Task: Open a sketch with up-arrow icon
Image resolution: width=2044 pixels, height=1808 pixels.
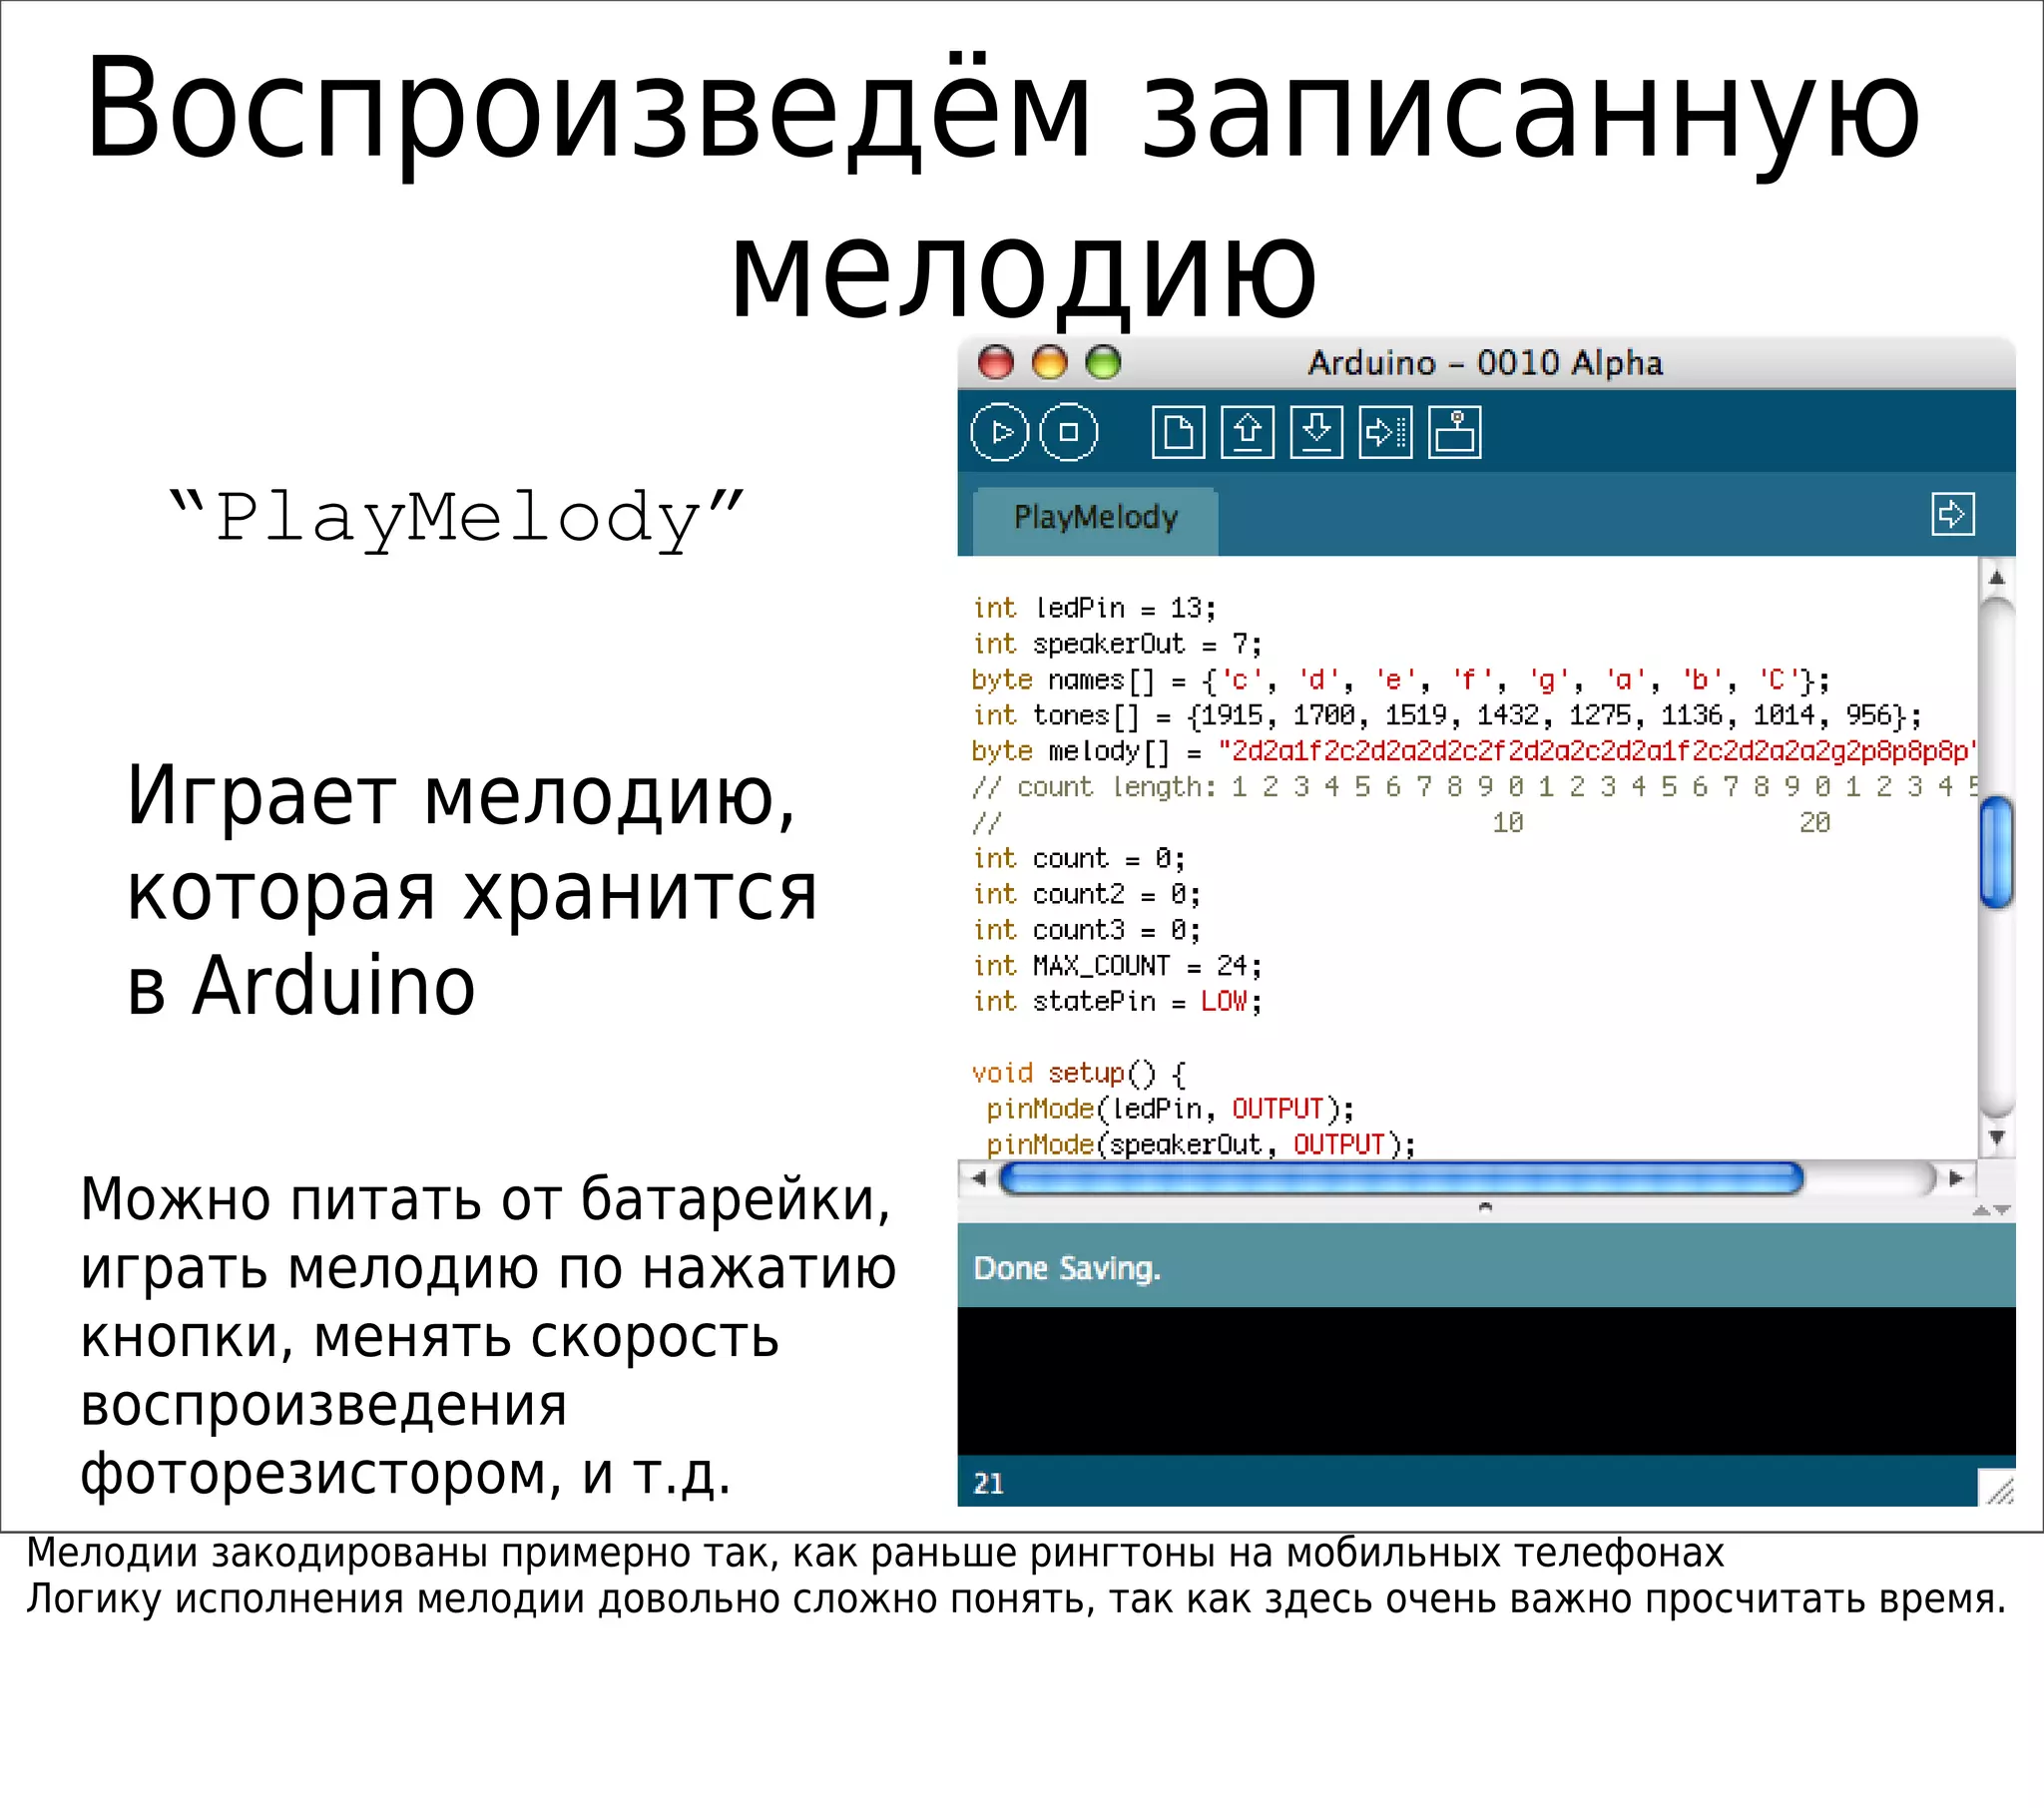Action: (x=1247, y=432)
